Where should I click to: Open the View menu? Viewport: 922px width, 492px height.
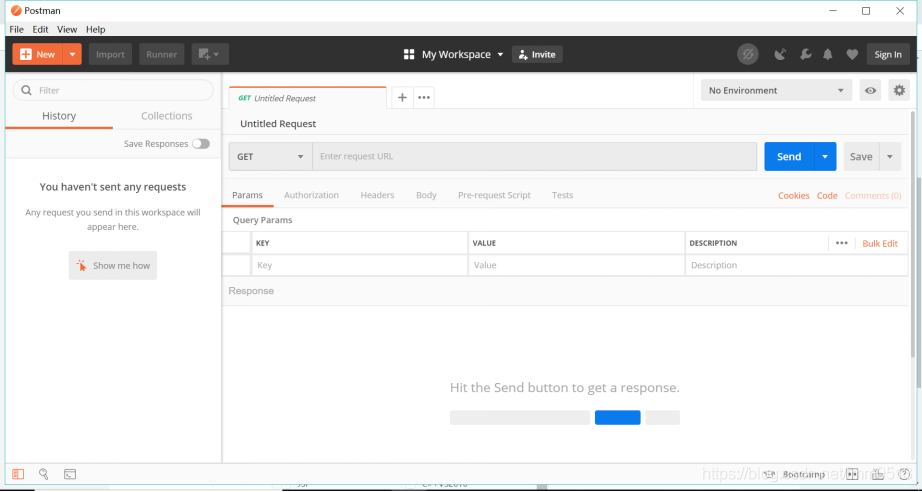(x=67, y=29)
